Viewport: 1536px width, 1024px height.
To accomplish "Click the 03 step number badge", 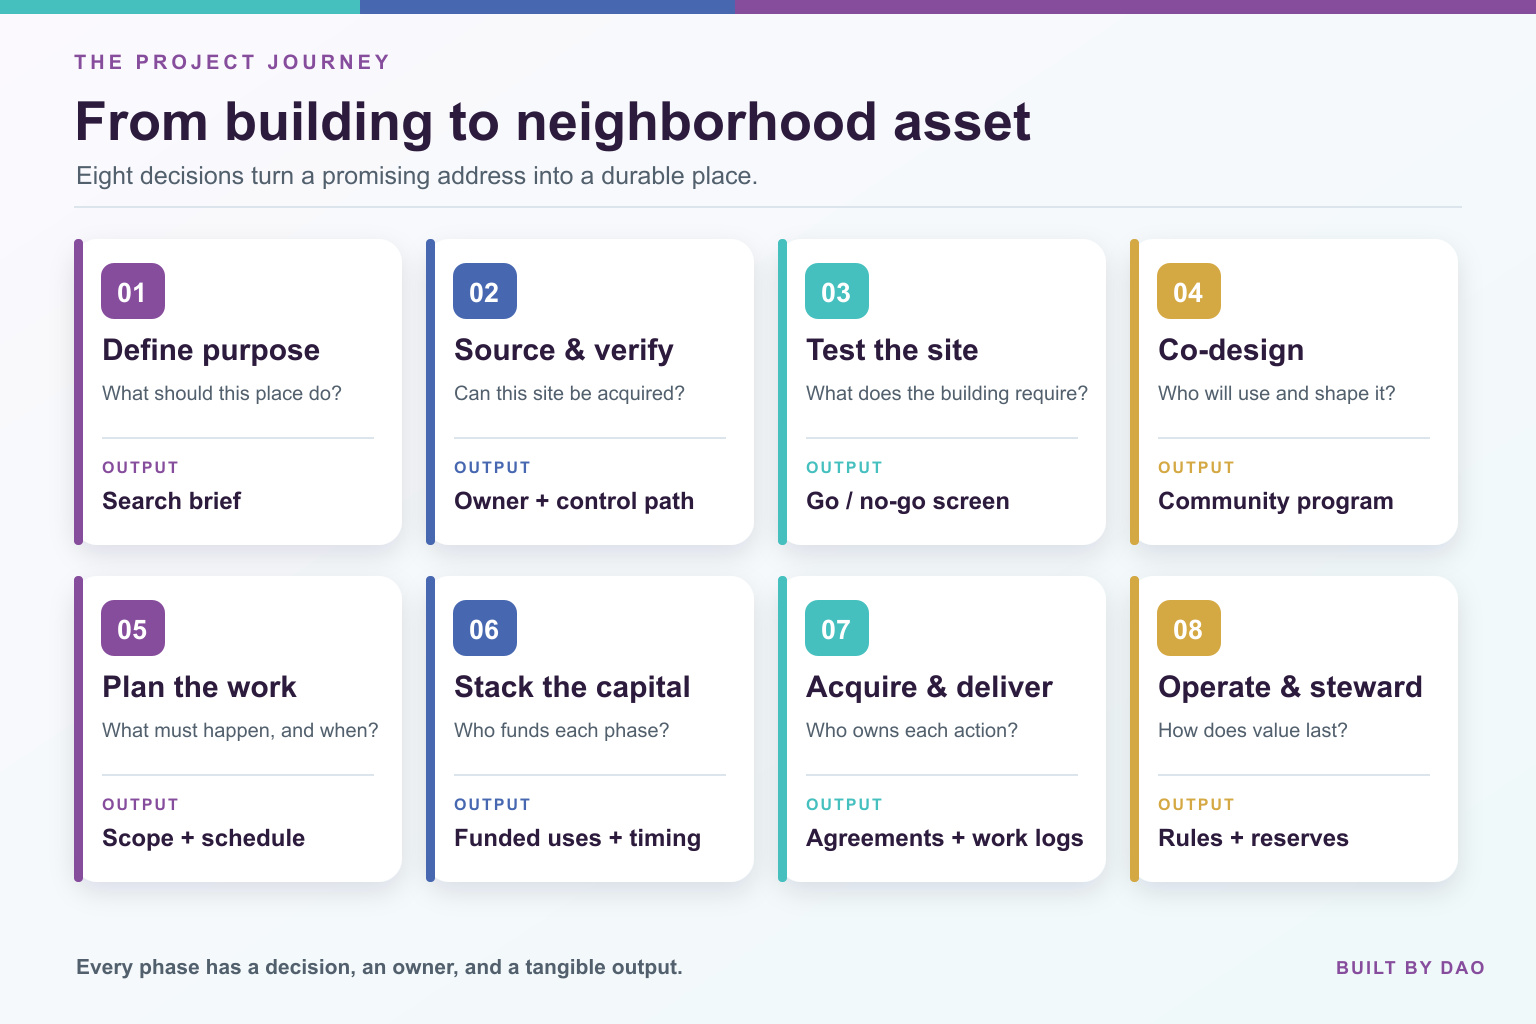I will 837,291.
